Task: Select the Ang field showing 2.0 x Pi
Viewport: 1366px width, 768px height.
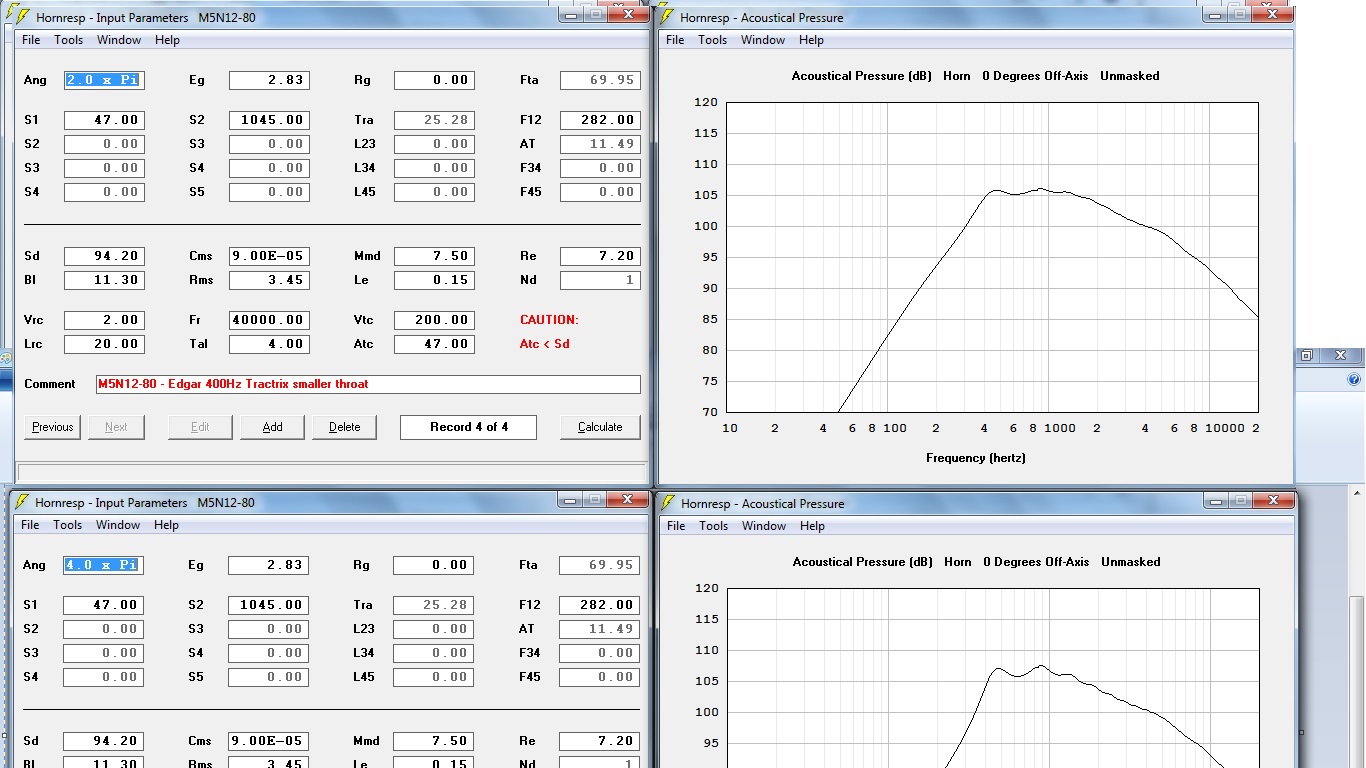Action: coord(104,80)
